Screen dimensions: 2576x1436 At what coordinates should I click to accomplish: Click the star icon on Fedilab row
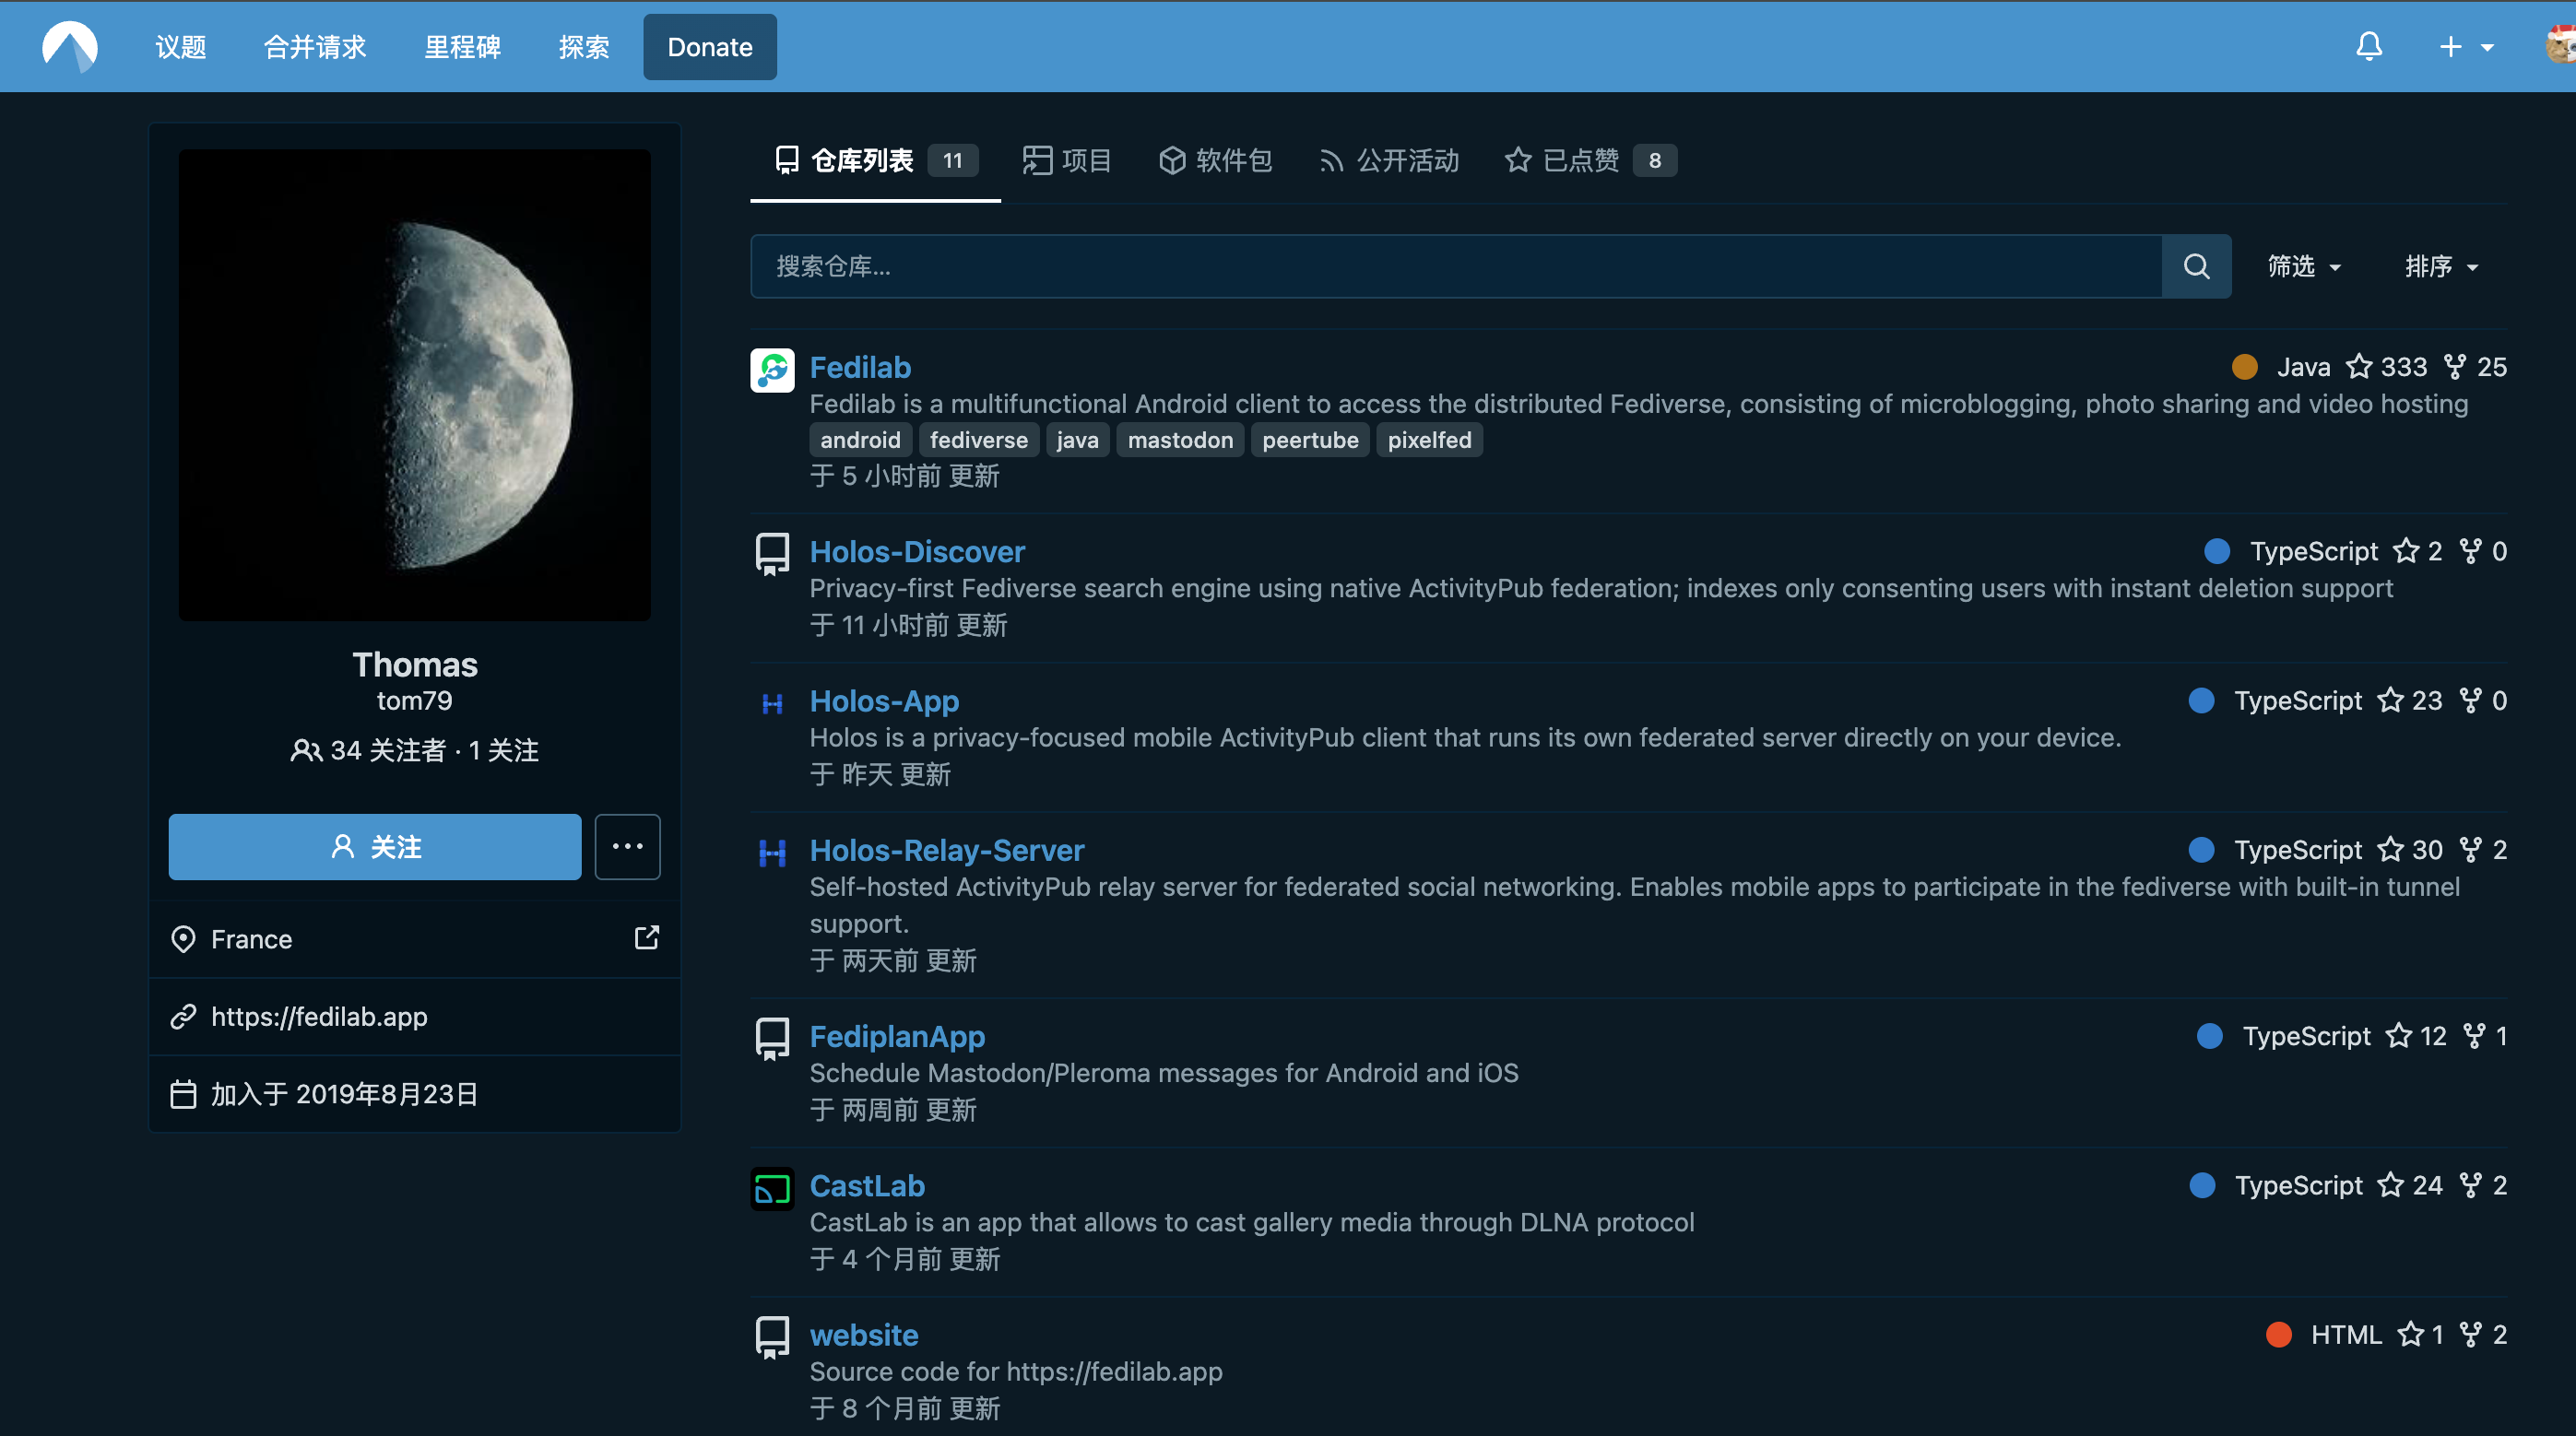coord(2359,367)
